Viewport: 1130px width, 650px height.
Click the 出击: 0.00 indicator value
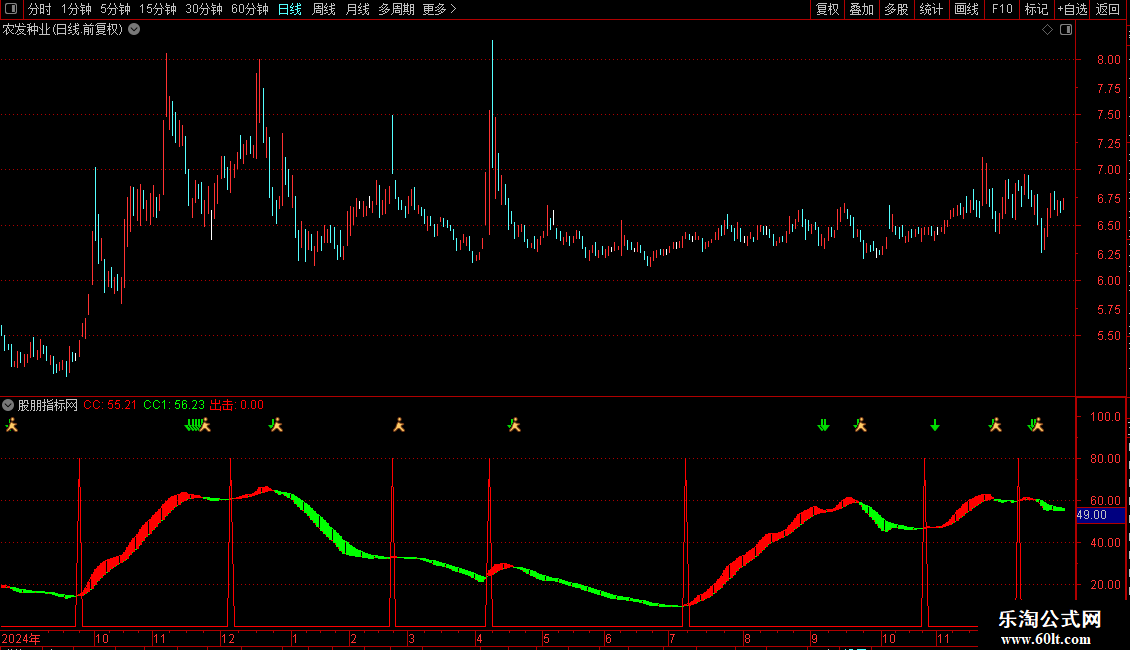point(237,405)
